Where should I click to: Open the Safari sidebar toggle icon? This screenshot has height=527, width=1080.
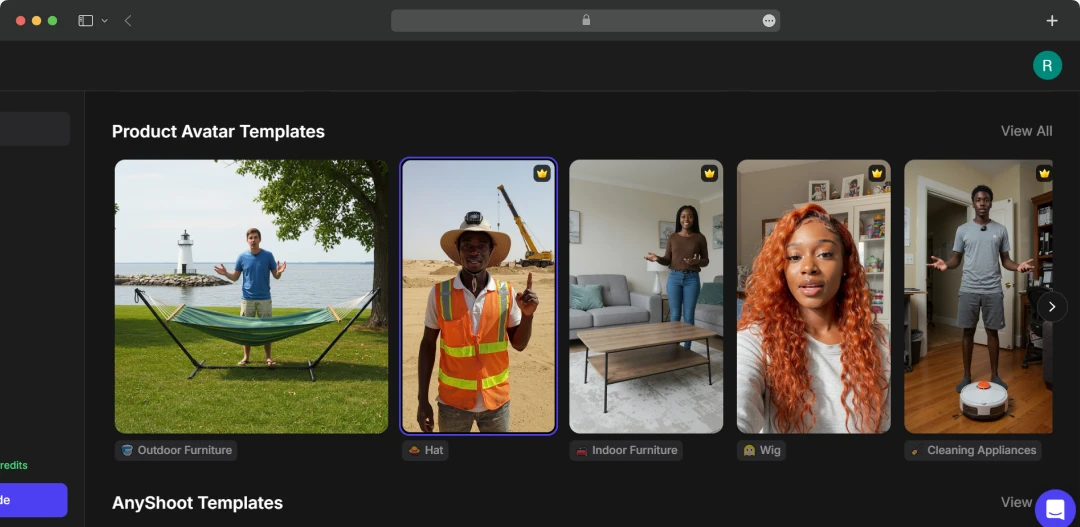tap(85, 21)
